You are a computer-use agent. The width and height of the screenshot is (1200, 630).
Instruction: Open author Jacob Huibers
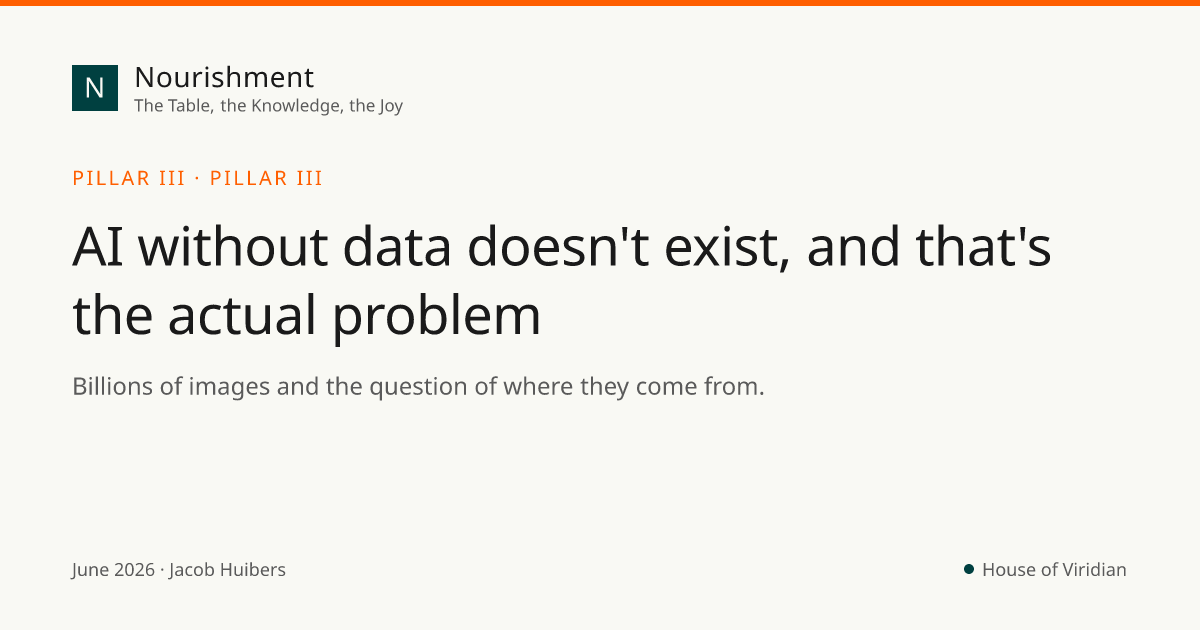click(227, 570)
